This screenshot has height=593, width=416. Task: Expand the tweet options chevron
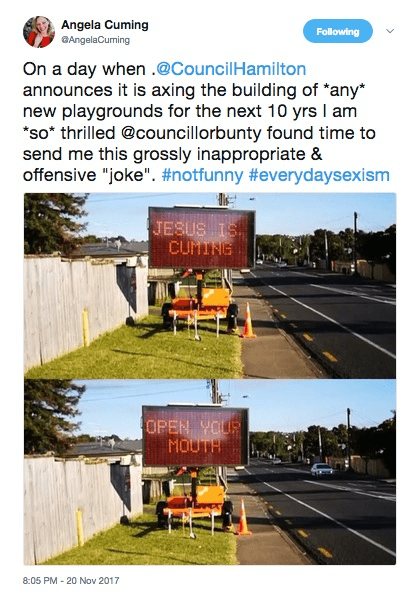click(390, 31)
